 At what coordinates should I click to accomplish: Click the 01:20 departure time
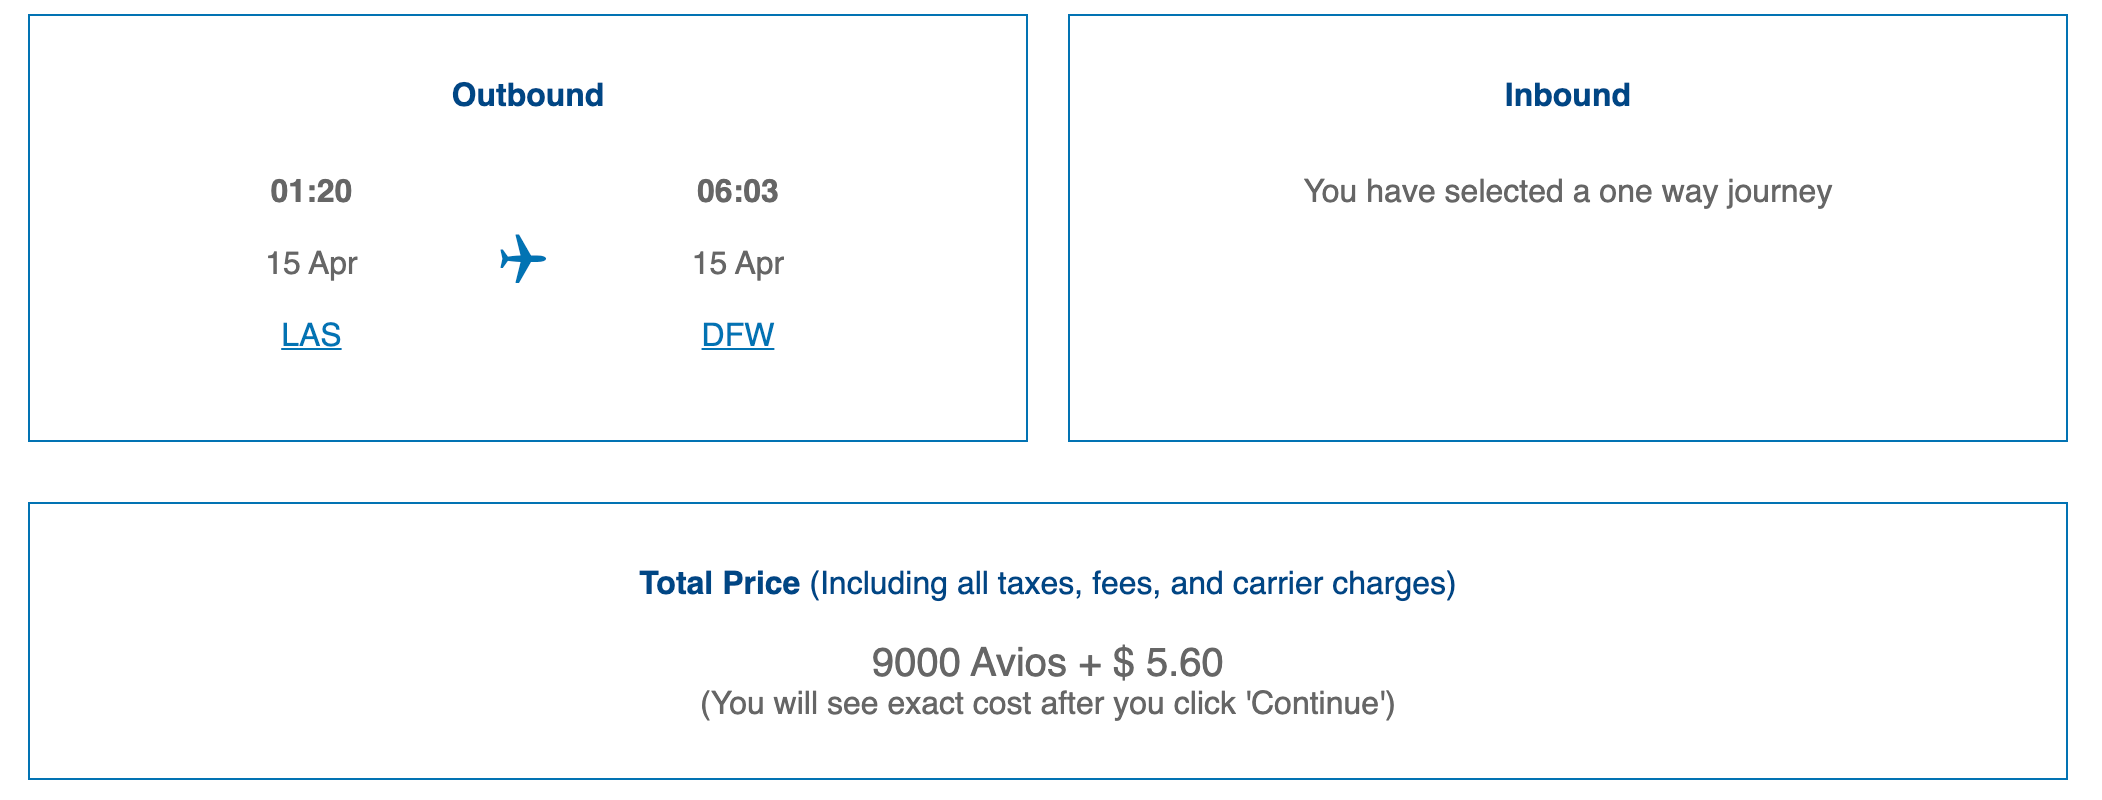311,191
